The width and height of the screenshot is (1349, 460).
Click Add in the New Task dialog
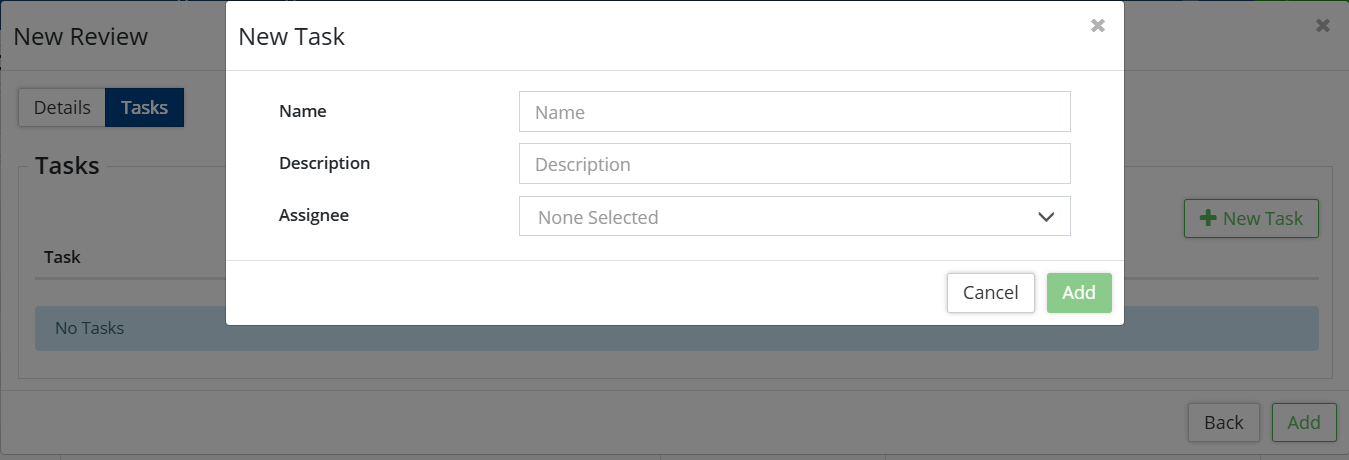[x=1079, y=293]
